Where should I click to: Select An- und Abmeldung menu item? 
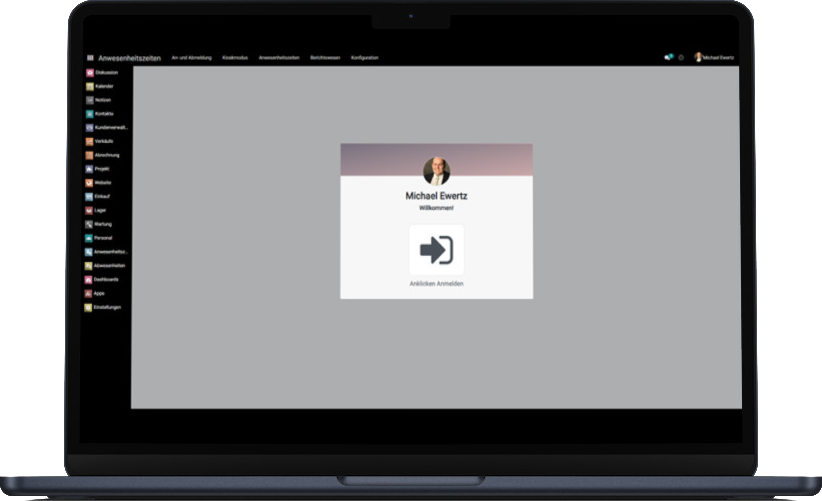coord(192,58)
